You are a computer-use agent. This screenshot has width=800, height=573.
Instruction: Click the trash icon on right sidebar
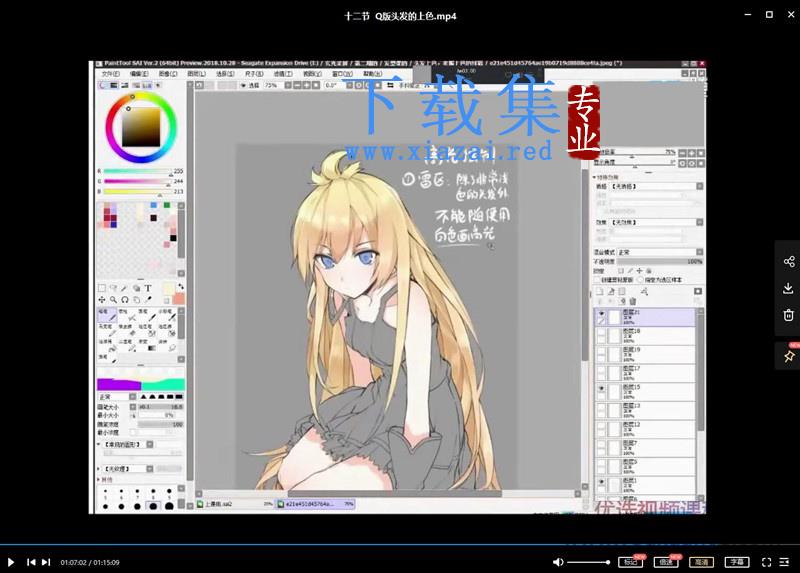pos(789,315)
